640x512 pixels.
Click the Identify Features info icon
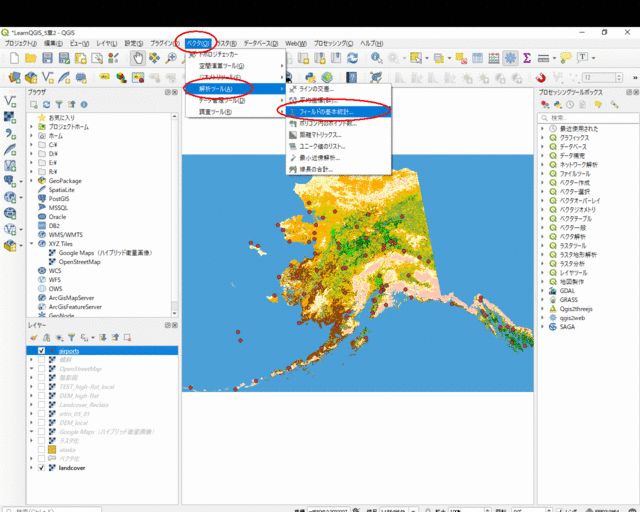coord(376,58)
